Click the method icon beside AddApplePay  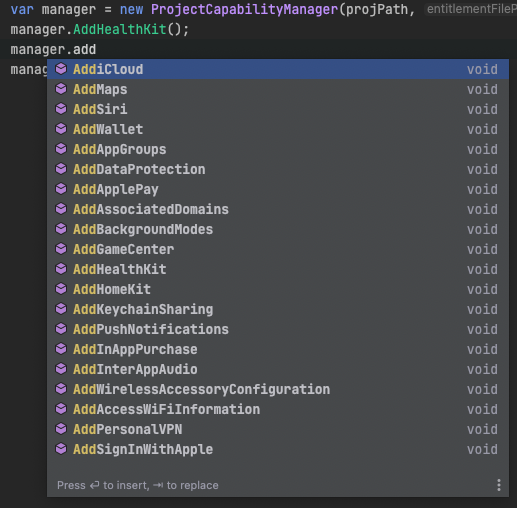[61, 189]
